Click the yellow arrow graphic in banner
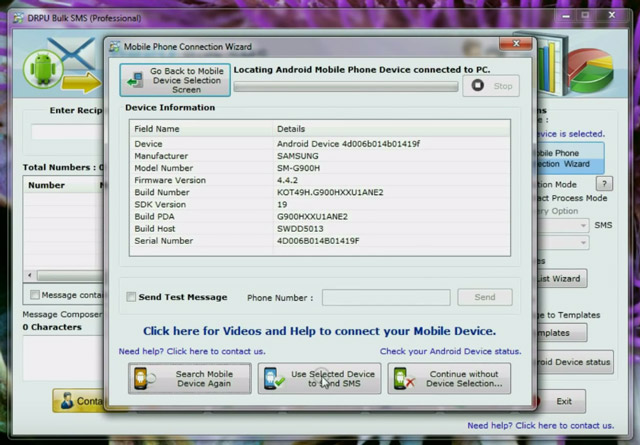This screenshot has width=640, height=445. point(82,83)
